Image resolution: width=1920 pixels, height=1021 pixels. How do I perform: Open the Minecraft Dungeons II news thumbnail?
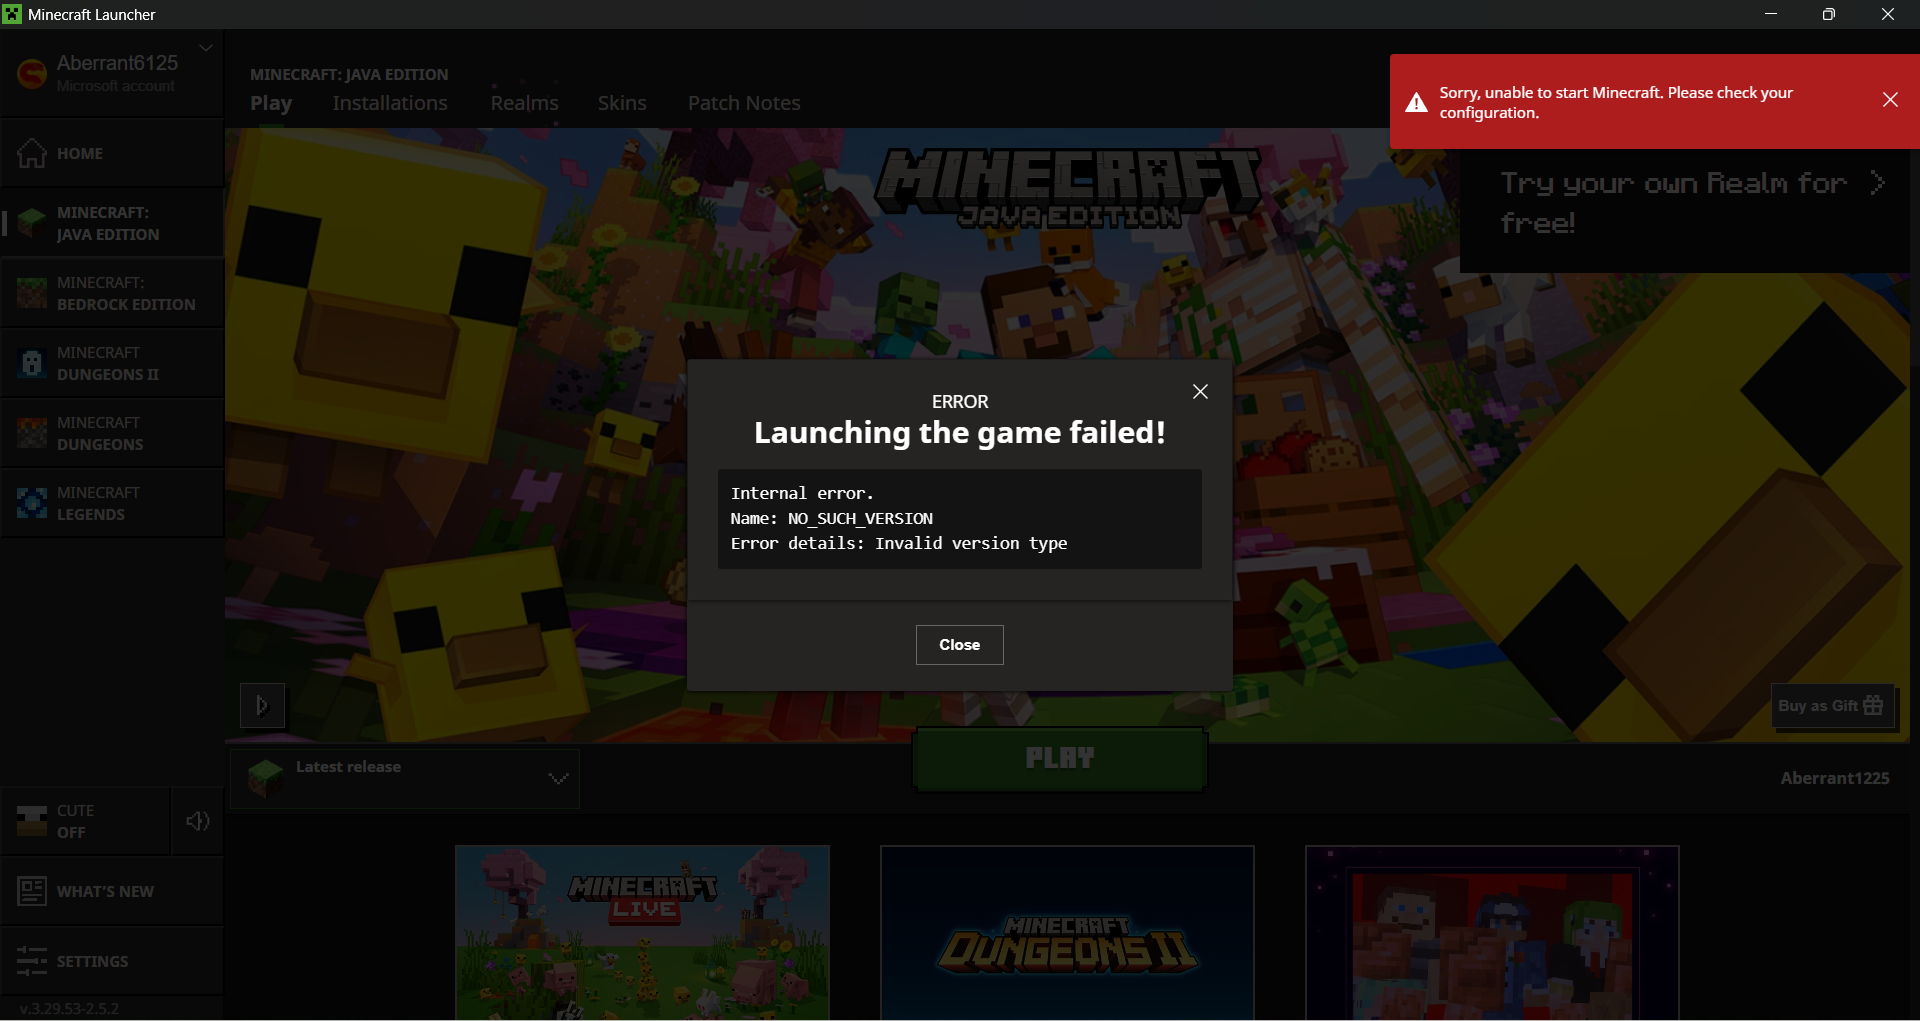pos(1067,933)
